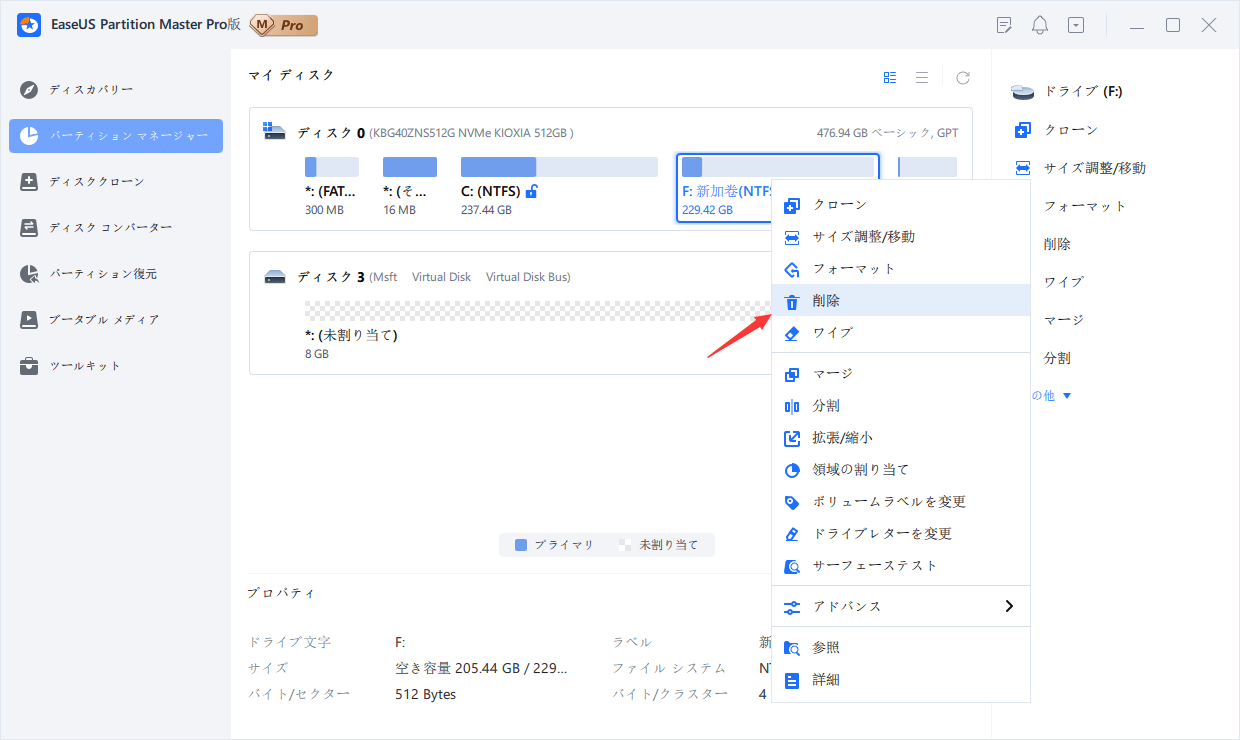
Task: Click the feedback note icon in title bar
Action: tap(1004, 25)
